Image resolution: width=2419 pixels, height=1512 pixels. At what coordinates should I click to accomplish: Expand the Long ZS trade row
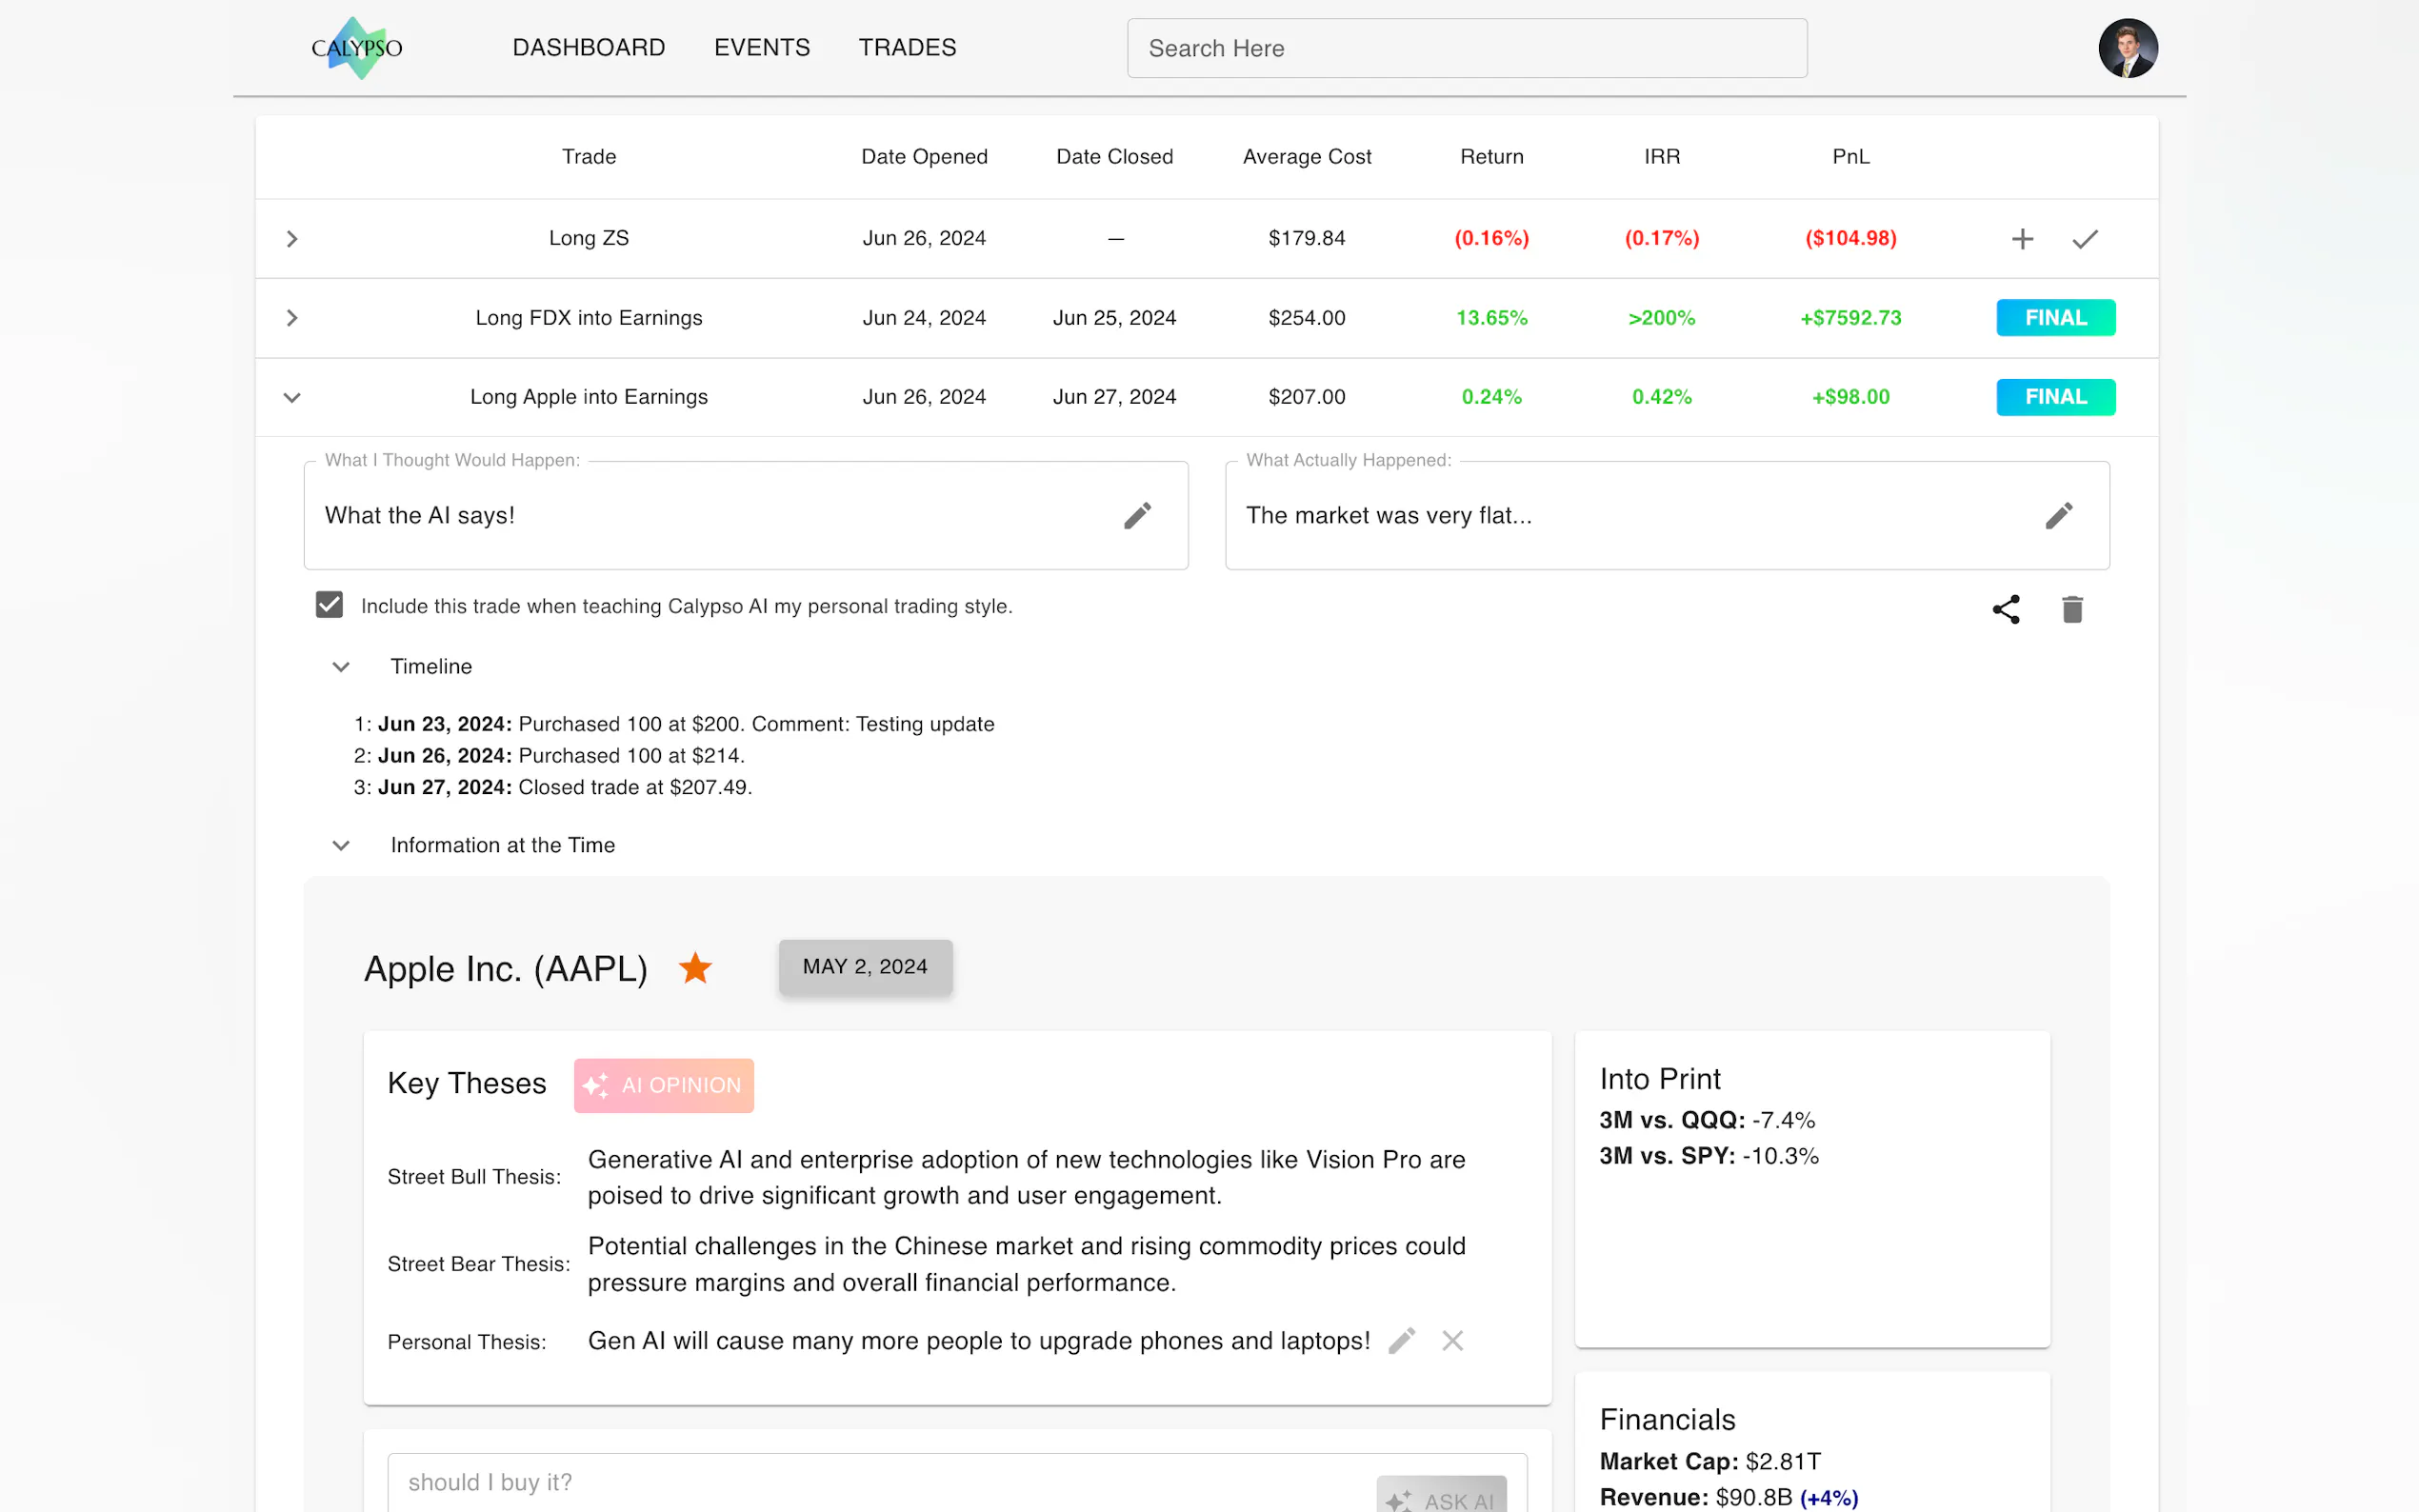[x=292, y=238]
